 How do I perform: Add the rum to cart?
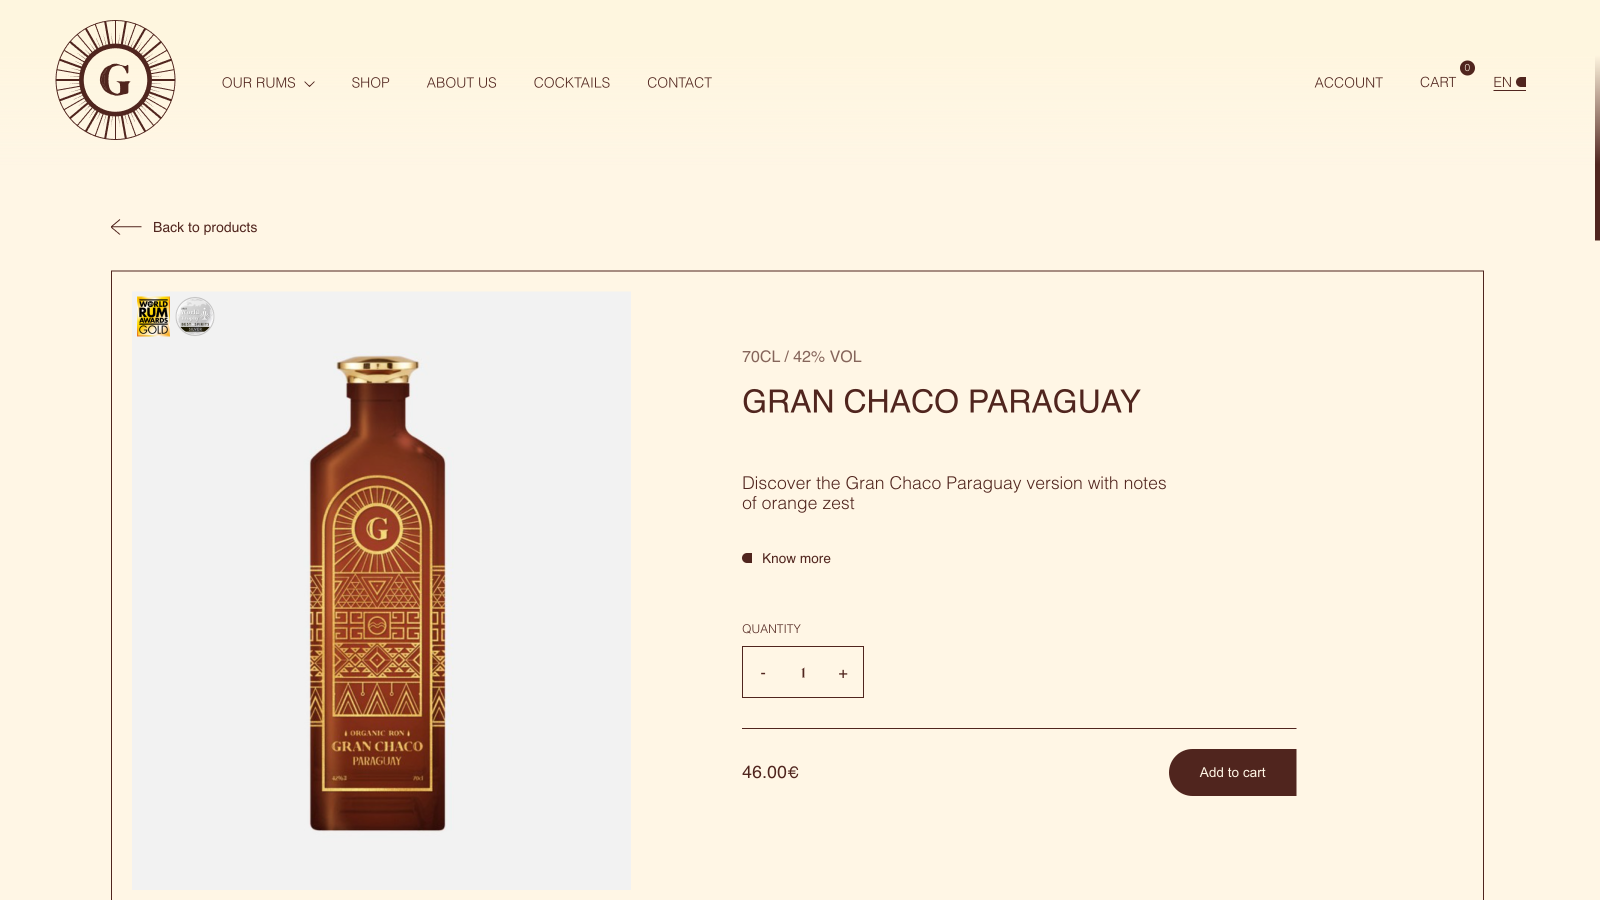[x=1232, y=772]
